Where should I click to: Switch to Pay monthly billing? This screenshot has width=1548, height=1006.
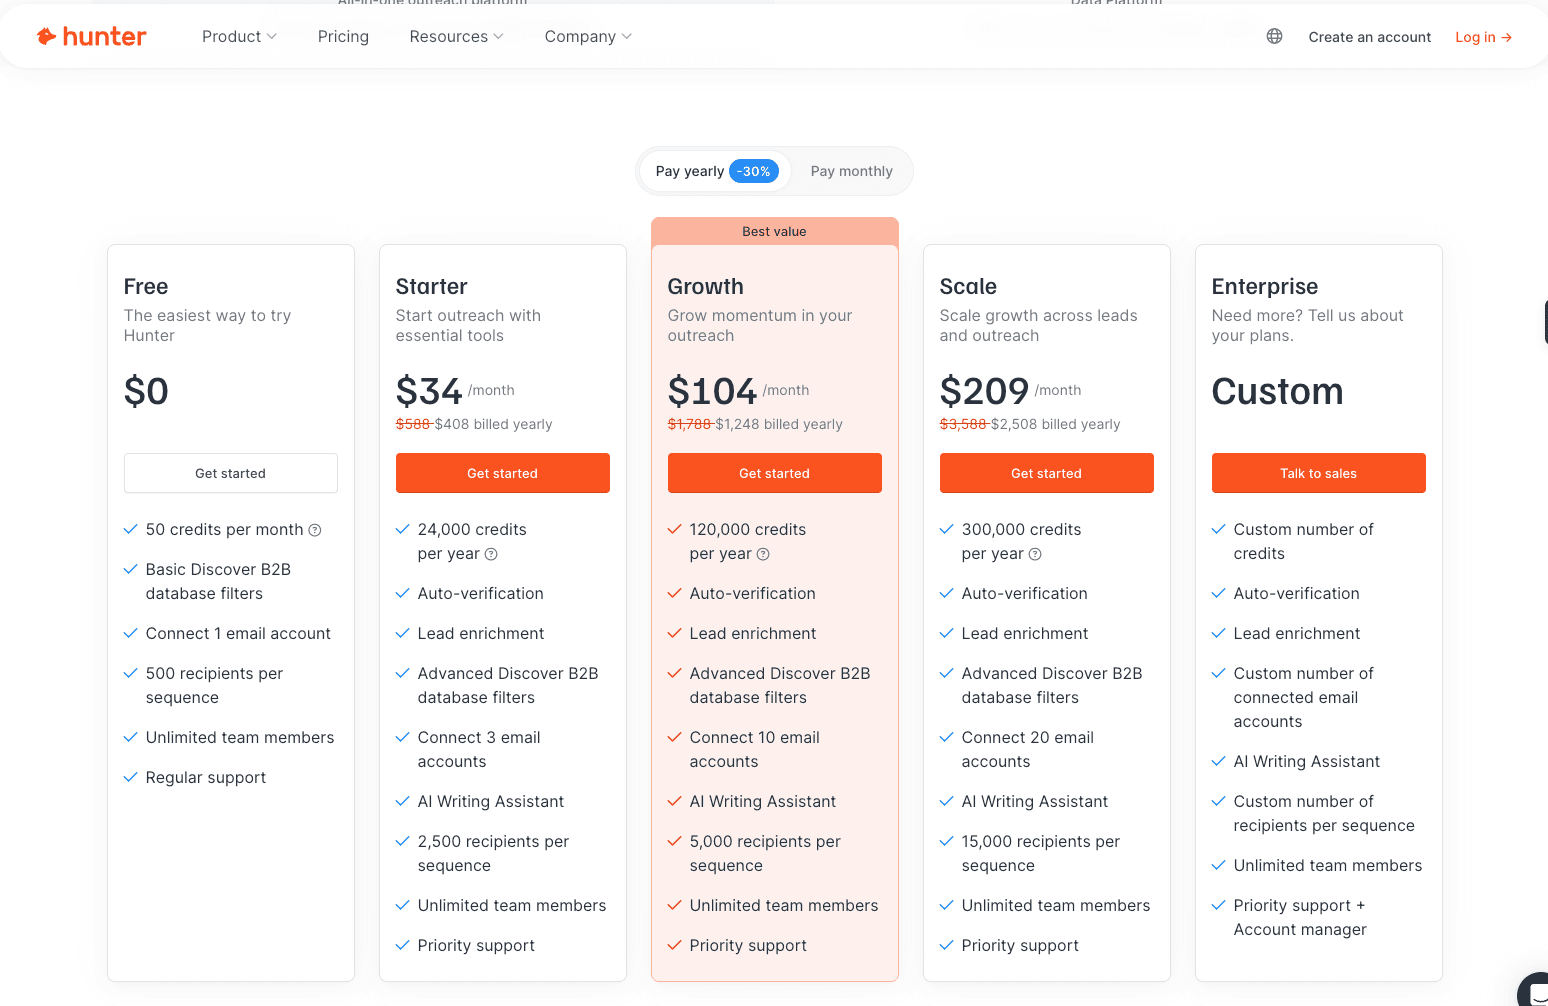coord(851,171)
